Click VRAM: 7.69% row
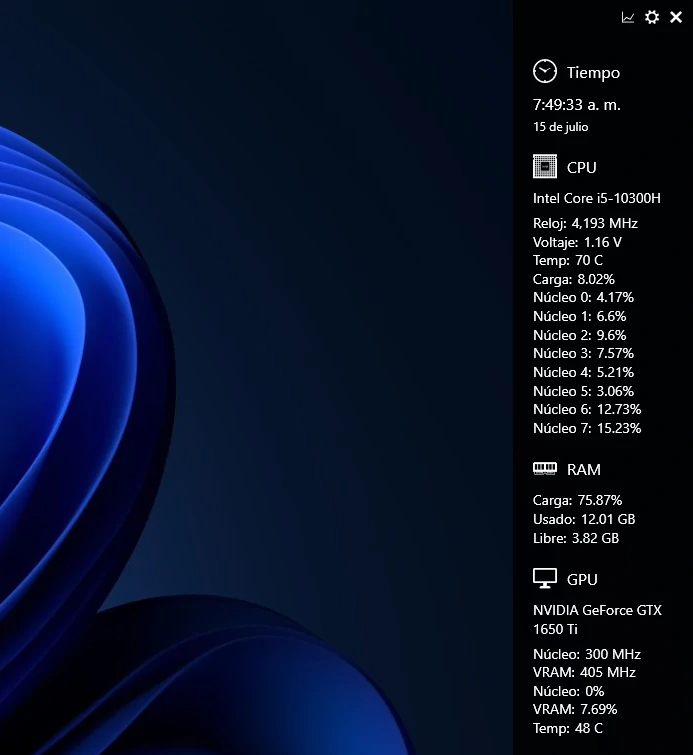The image size is (693, 755). [x=575, y=709]
